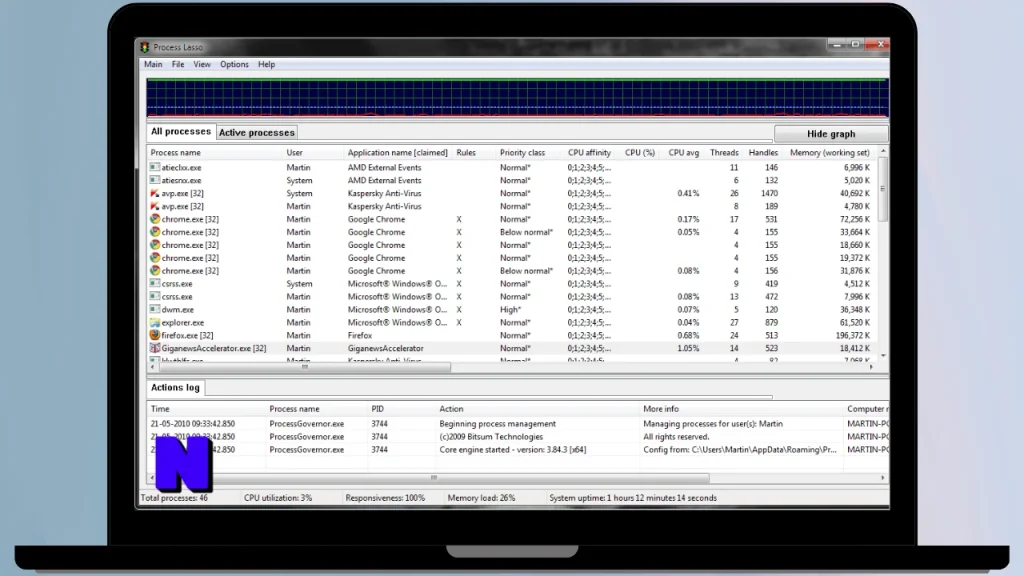Click CPU utilization: 3% status
Viewport: 1024px width, 576px height.
tap(278, 498)
